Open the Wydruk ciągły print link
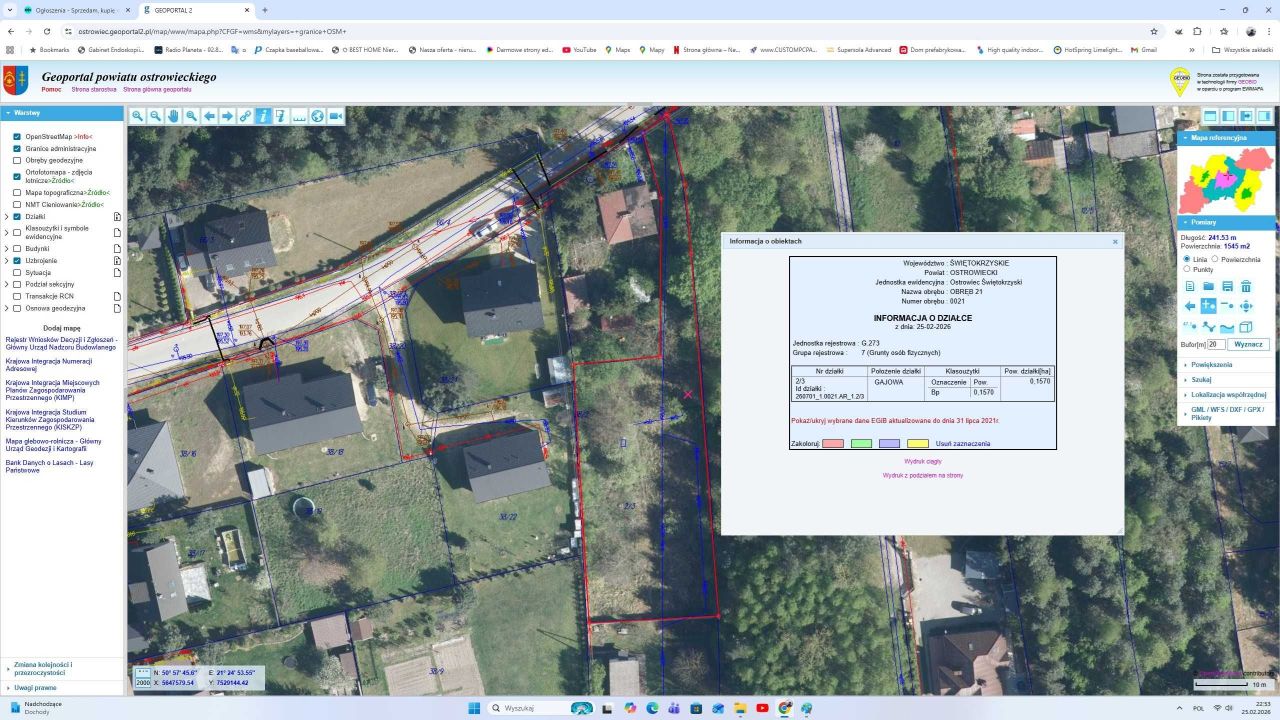This screenshot has width=1280, height=720. (x=922, y=462)
